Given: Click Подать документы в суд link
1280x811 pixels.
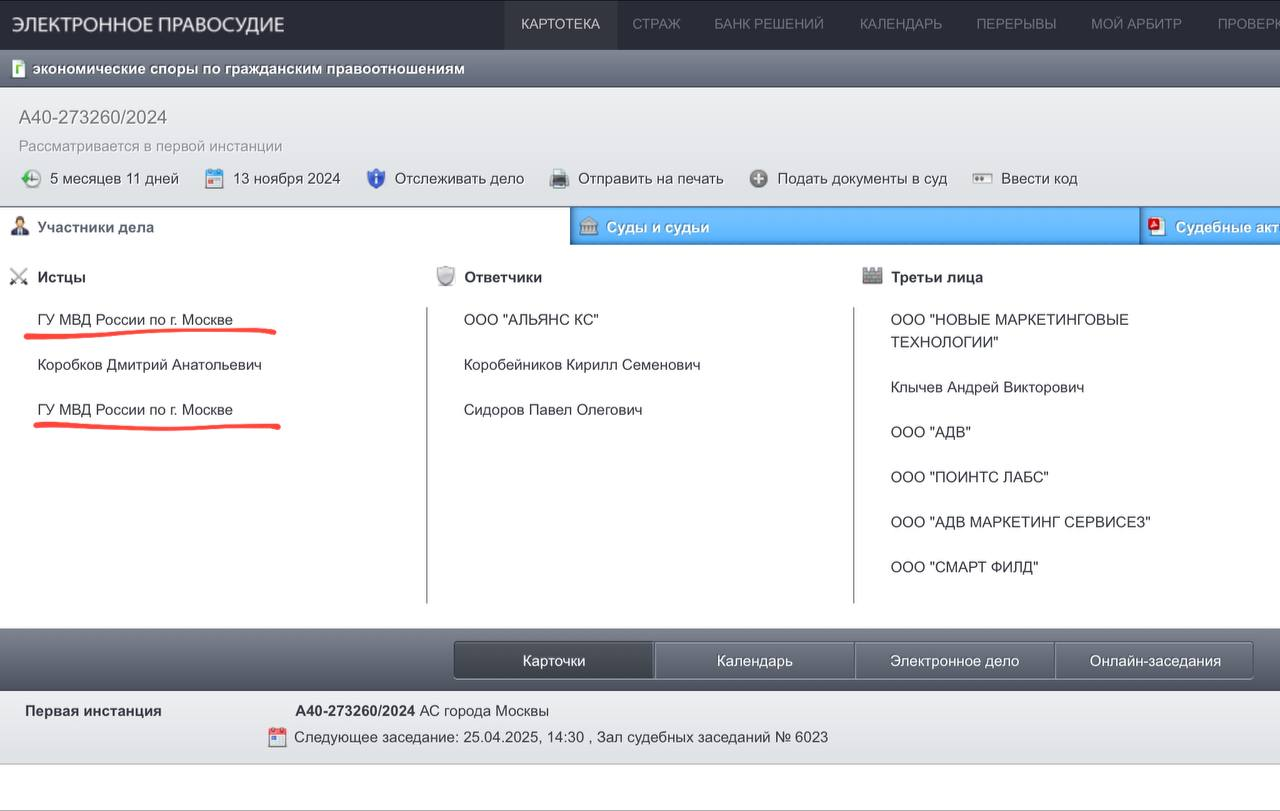Looking at the screenshot, I should (x=862, y=179).
